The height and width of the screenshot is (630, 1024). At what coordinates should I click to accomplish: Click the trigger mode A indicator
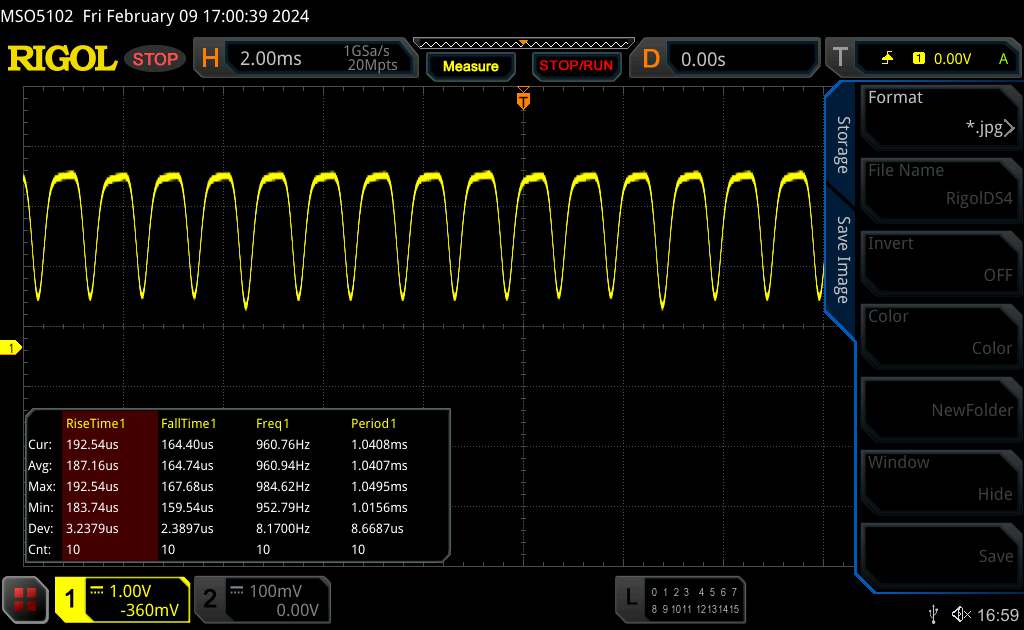[x=1004, y=59]
